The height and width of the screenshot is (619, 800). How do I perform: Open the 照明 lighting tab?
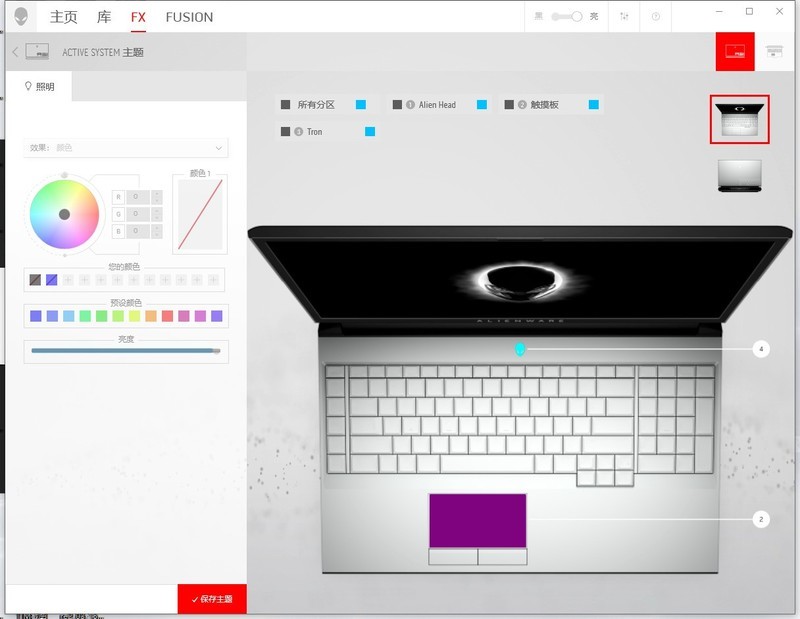tap(39, 86)
